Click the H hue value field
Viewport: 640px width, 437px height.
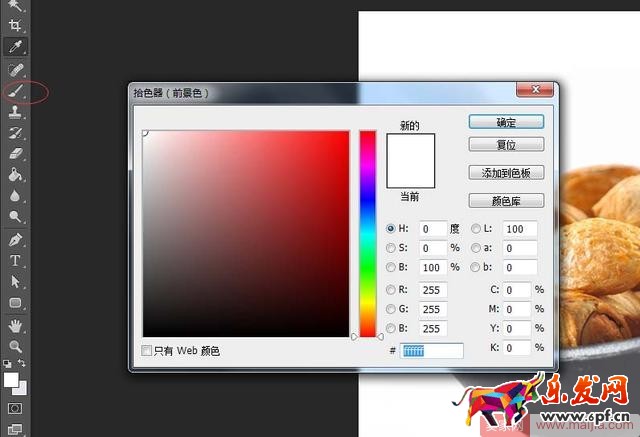(433, 228)
